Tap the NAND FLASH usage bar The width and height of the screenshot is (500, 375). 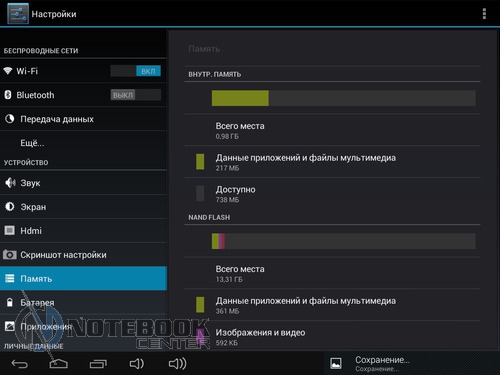(344, 241)
